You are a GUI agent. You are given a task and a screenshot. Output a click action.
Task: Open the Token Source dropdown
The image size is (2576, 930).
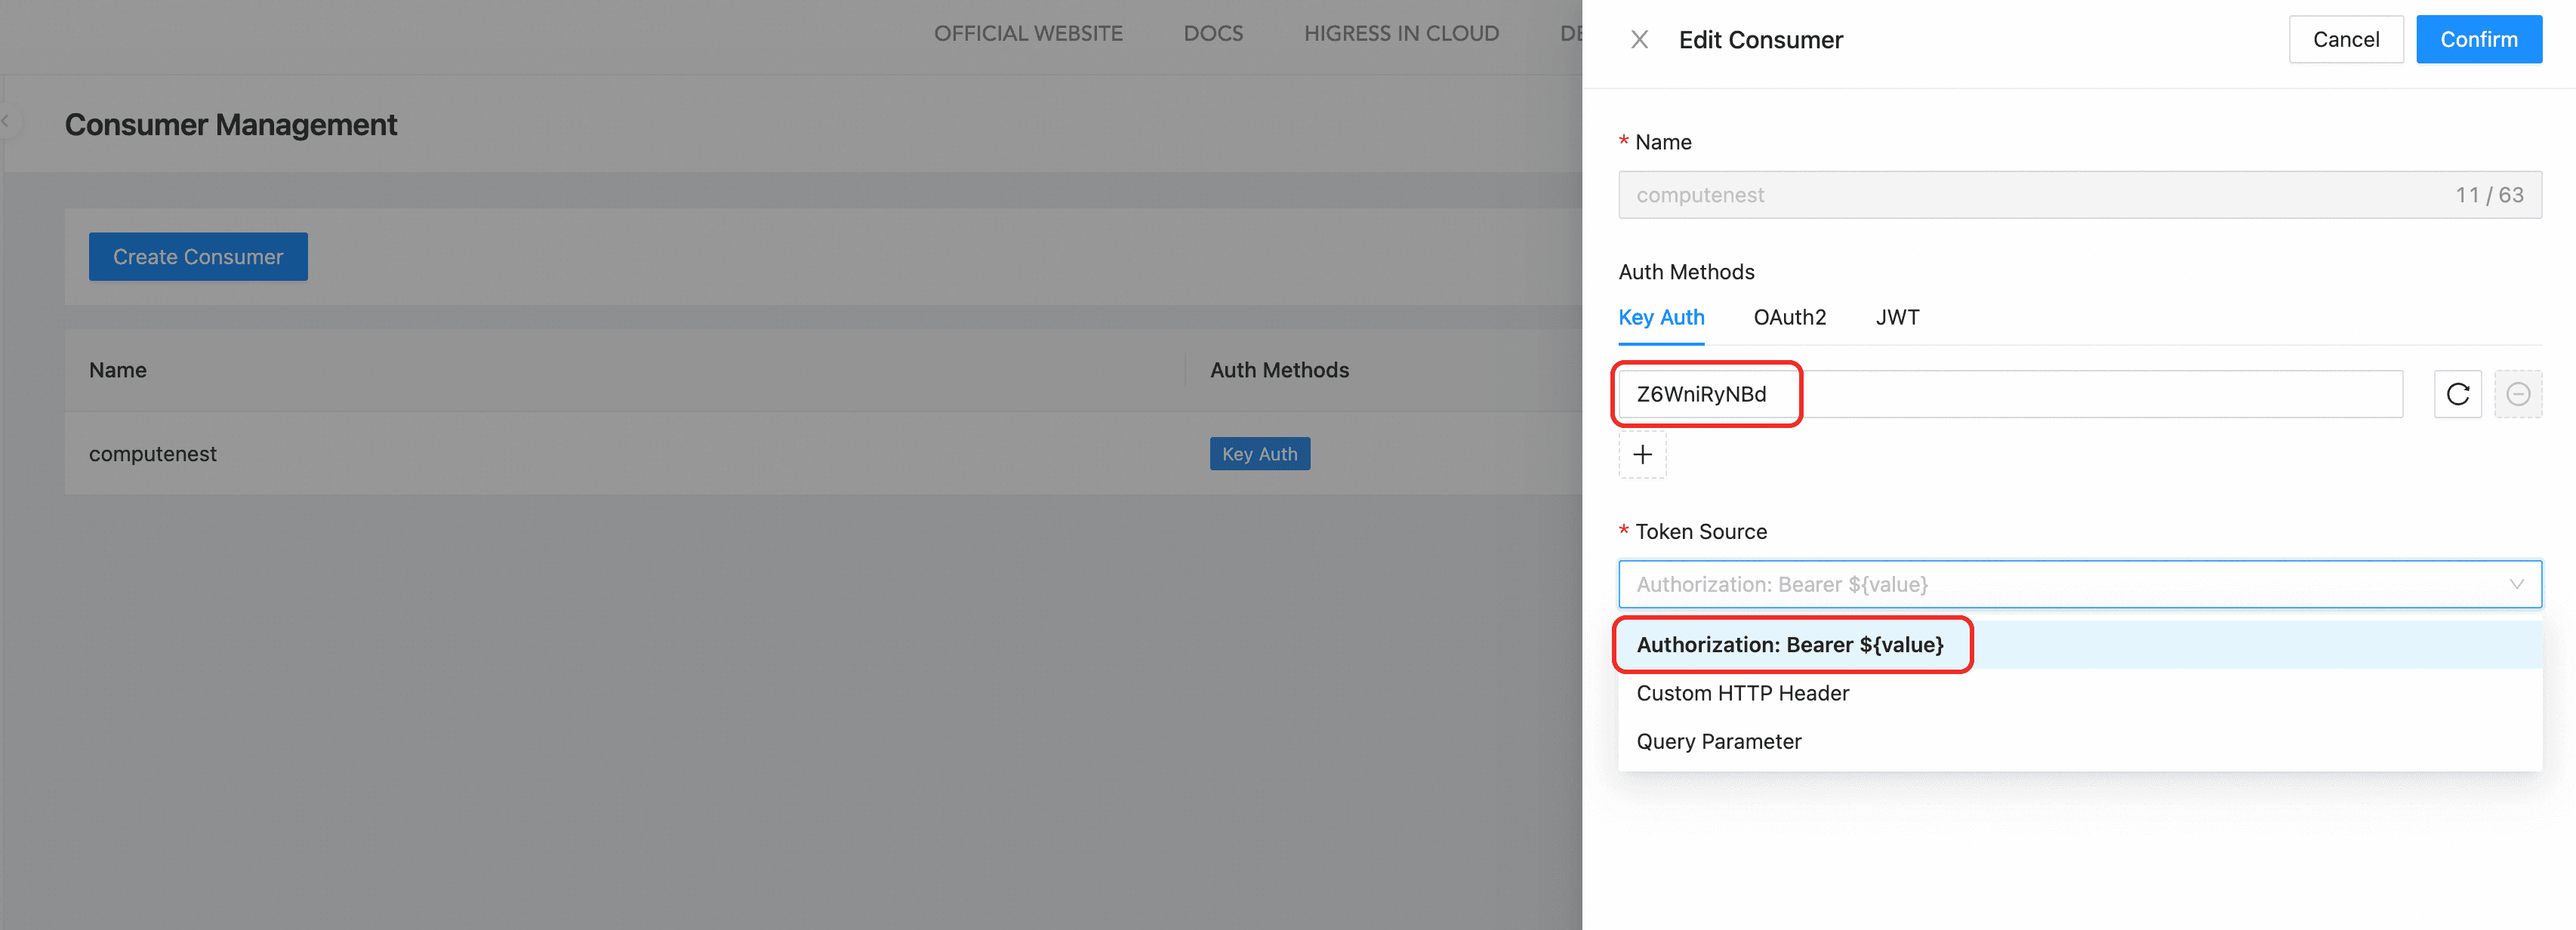[x=2079, y=584]
